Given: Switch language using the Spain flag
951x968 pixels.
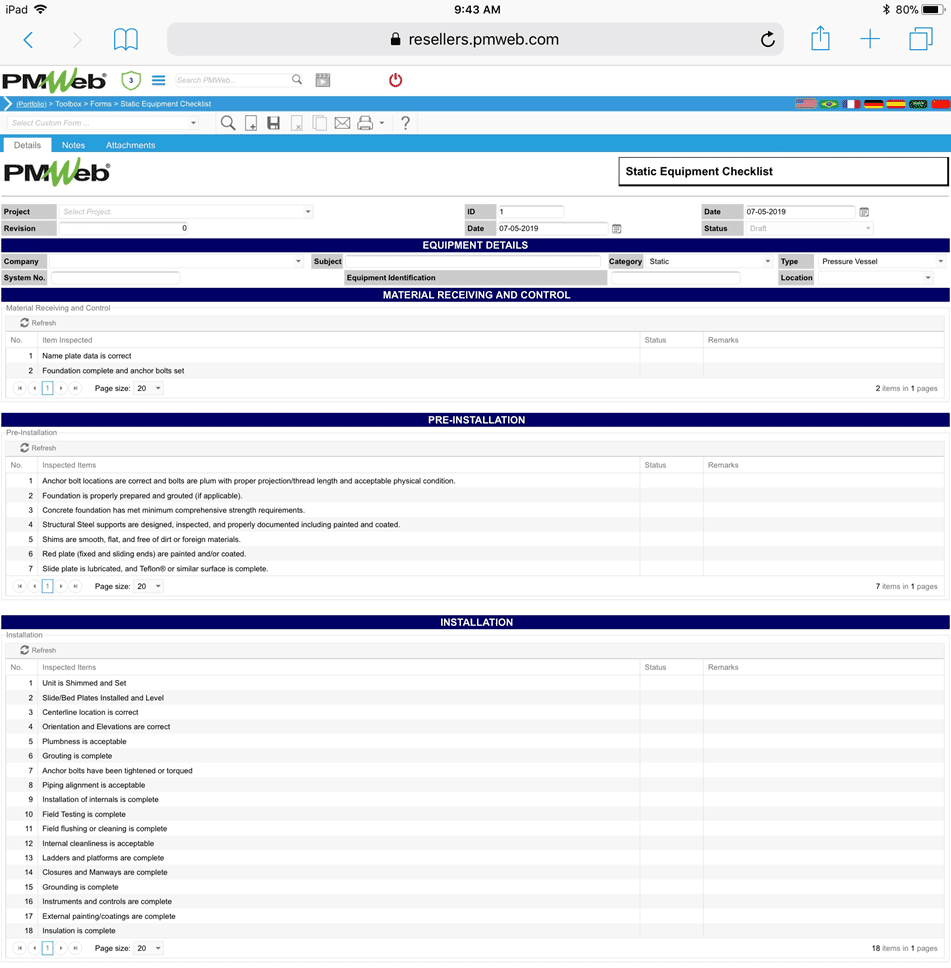Looking at the screenshot, I should [x=895, y=104].
